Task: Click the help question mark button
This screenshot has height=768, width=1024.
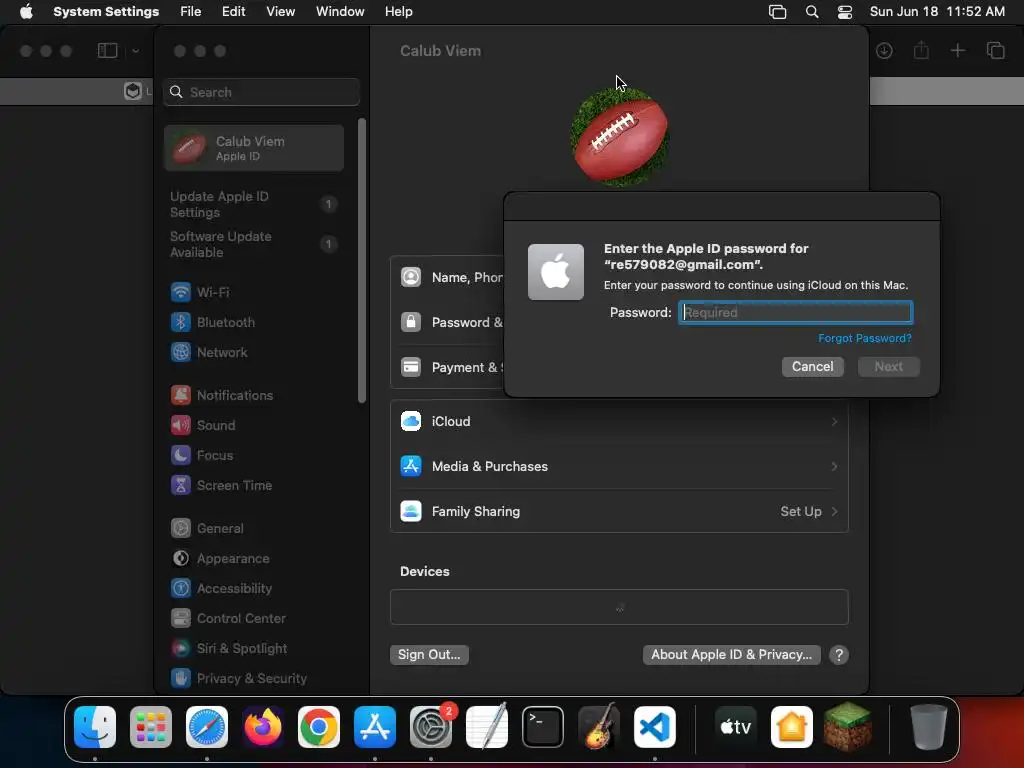Action: (839, 654)
